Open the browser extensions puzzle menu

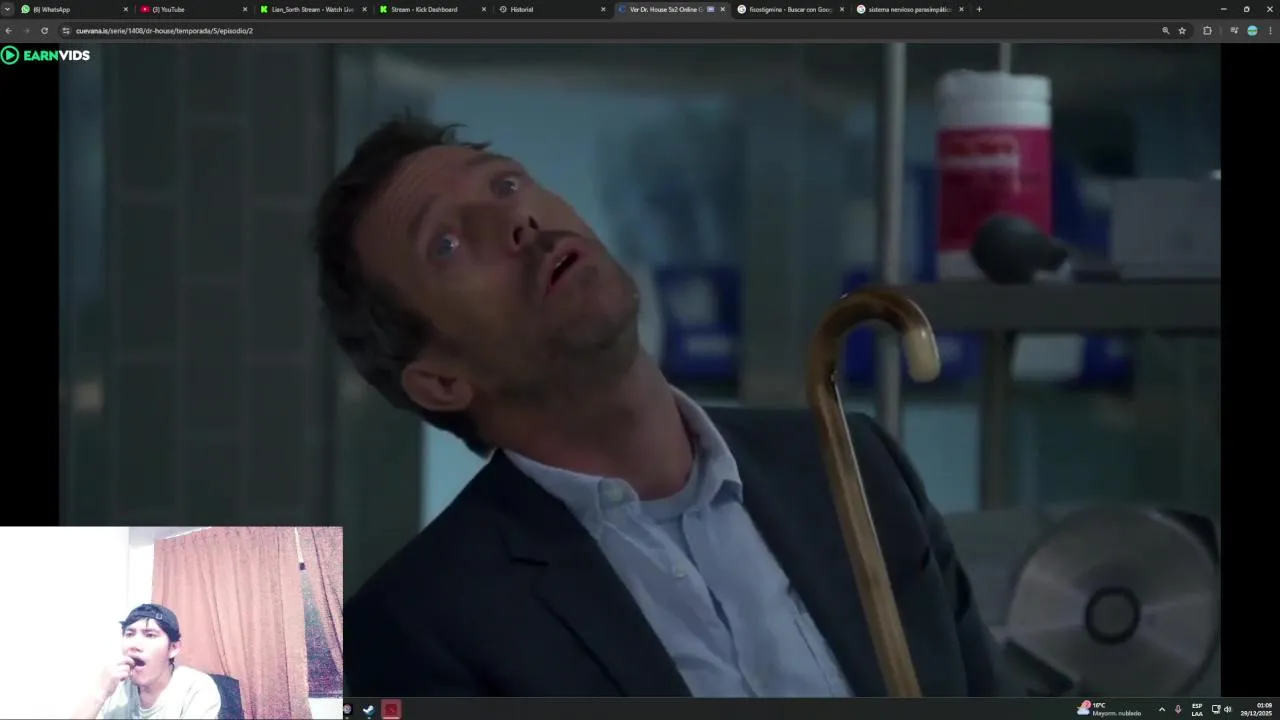(1207, 31)
